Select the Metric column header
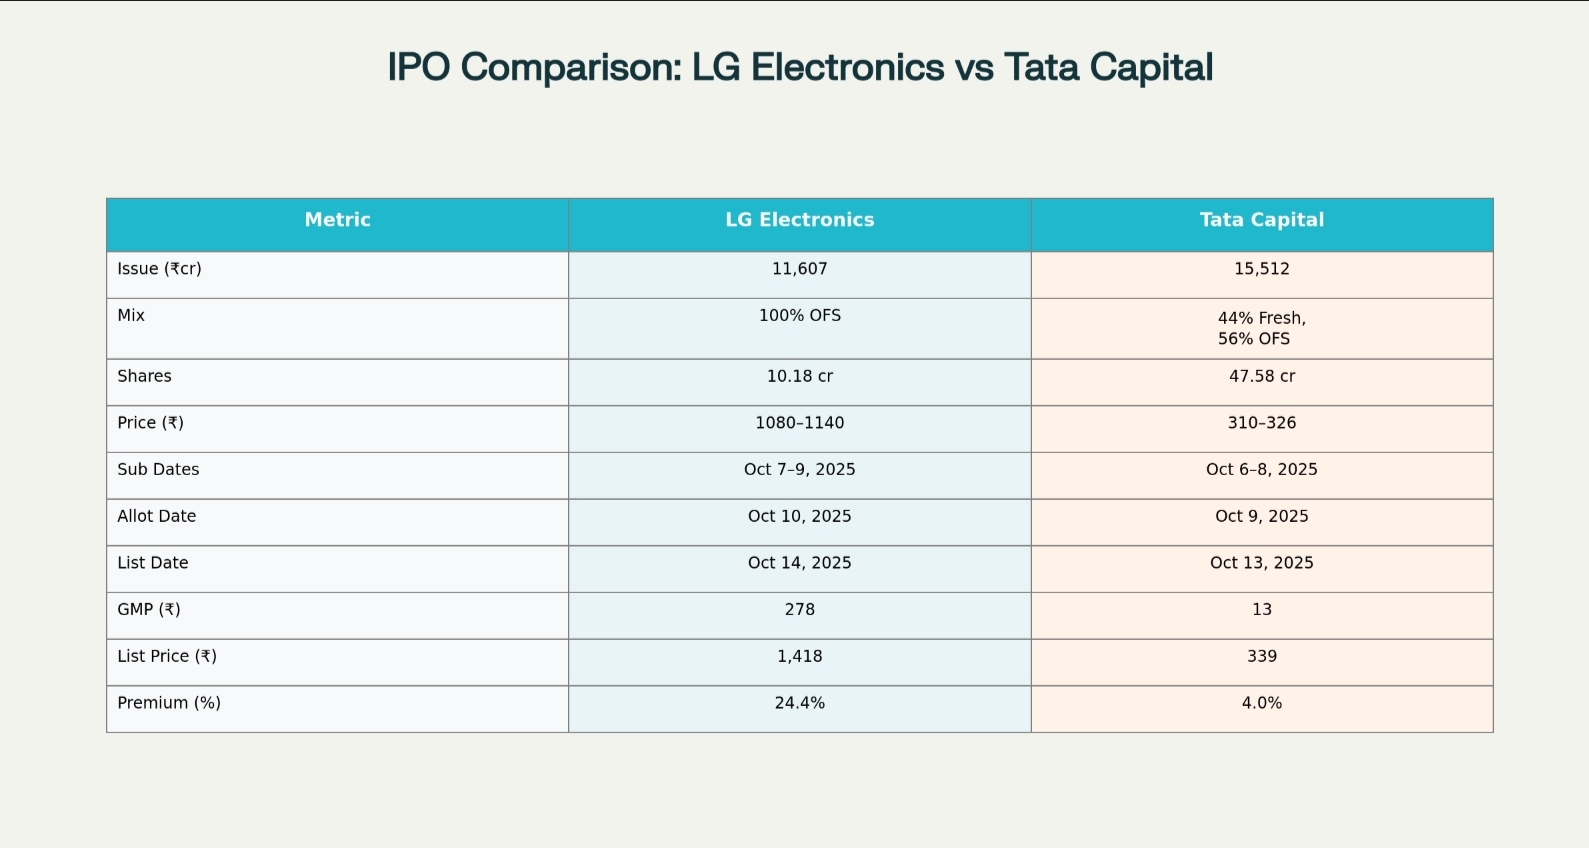This screenshot has width=1589, height=848. coord(337,220)
